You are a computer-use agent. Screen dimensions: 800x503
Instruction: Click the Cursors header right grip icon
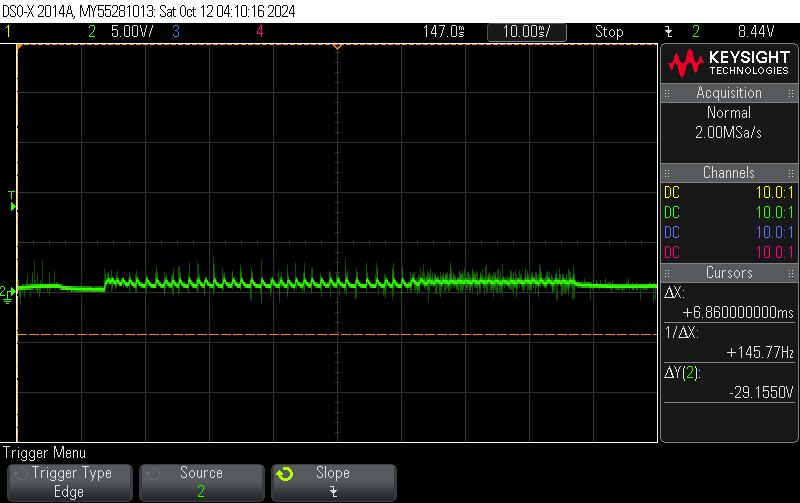point(791,273)
